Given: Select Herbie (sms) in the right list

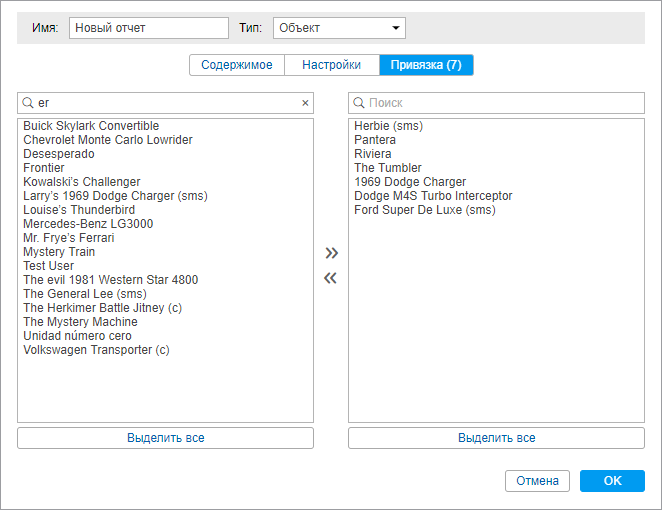Looking at the screenshot, I should (388, 126).
